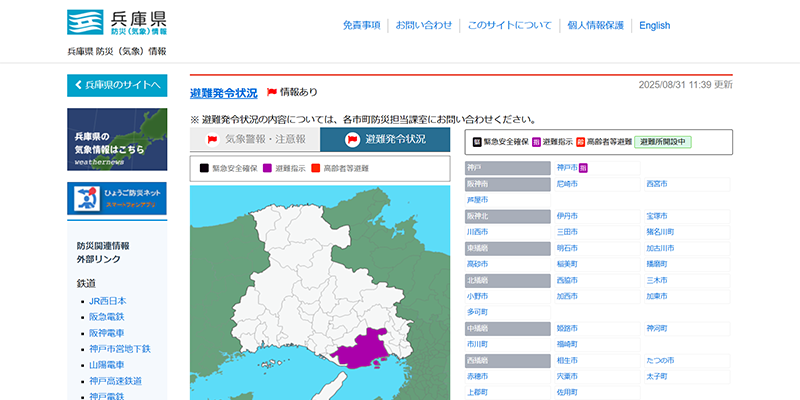Select 神戸市 in the city list
The height and width of the screenshot is (400, 800).
[x=567, y=168]
